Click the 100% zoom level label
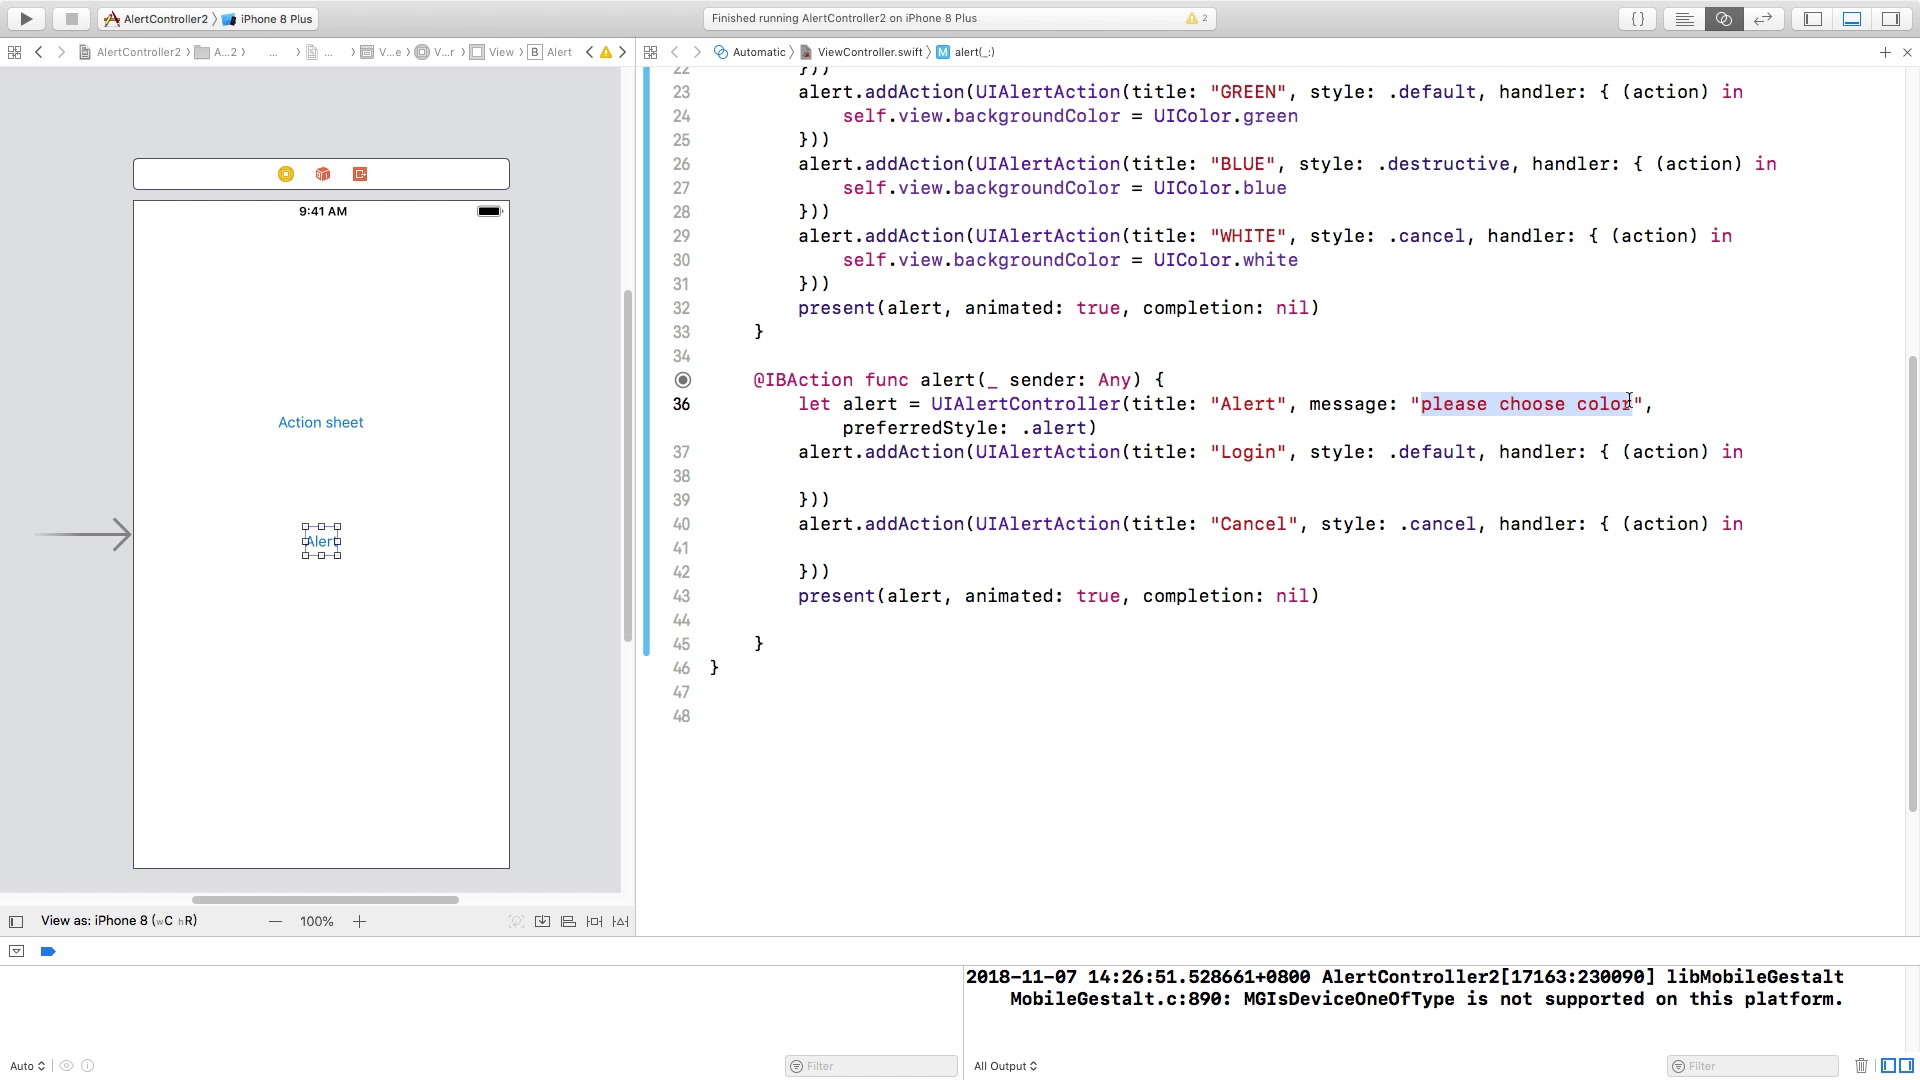The width and height of the screenshot is (1920, 1080). pos(317,921)
